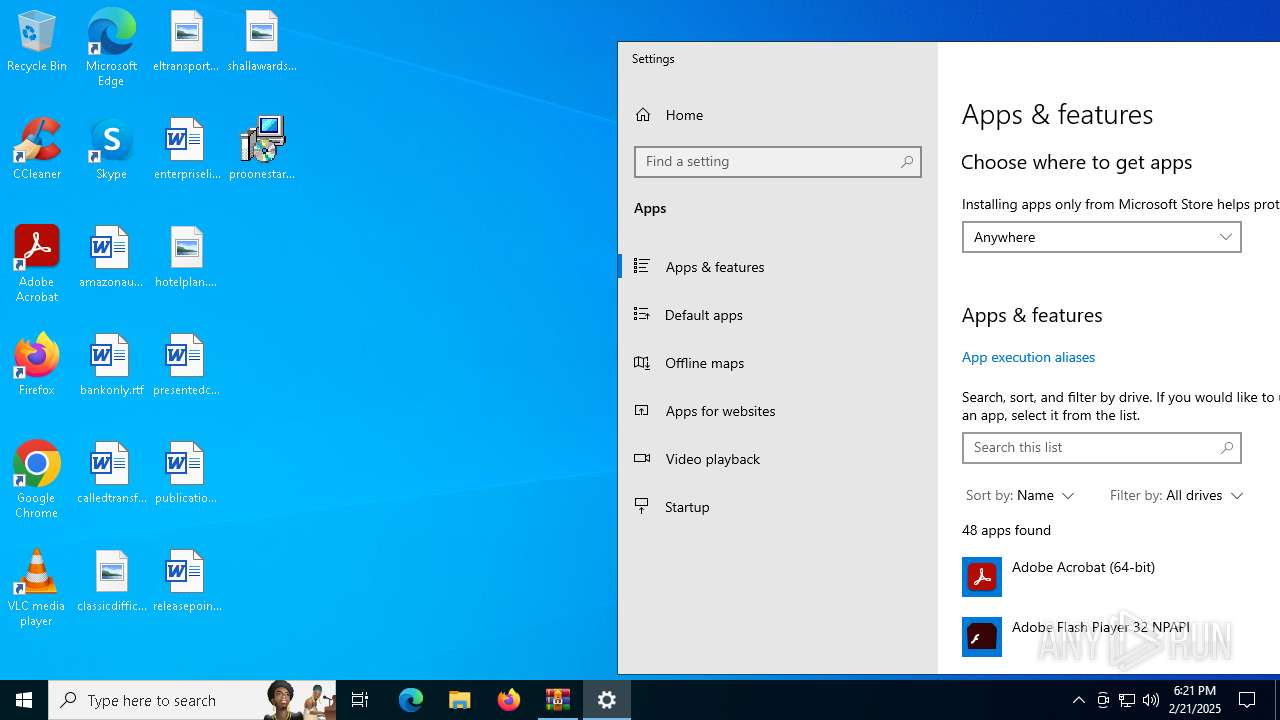Open Apps for websites settings page
Screen dimensions: 1280x720
tap(778, 410)
